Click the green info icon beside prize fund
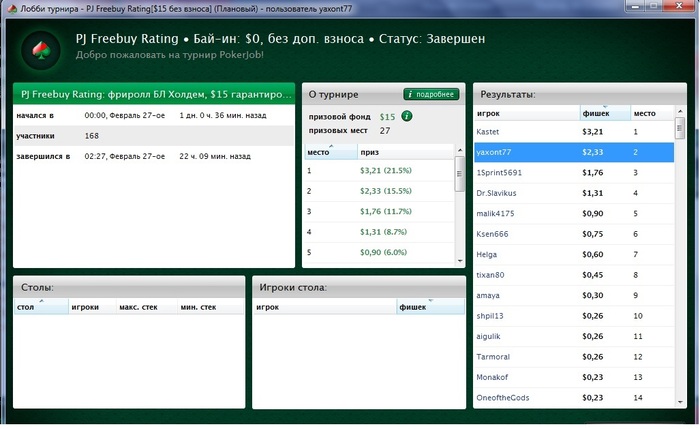This screenshot has height=429, width=700. point(407,116)
